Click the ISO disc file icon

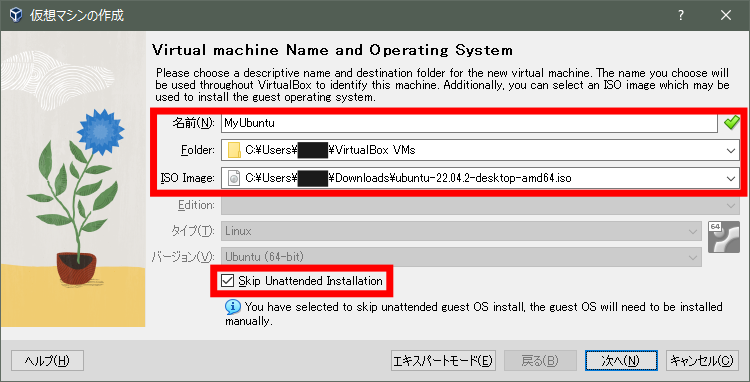tap(234, 178)
